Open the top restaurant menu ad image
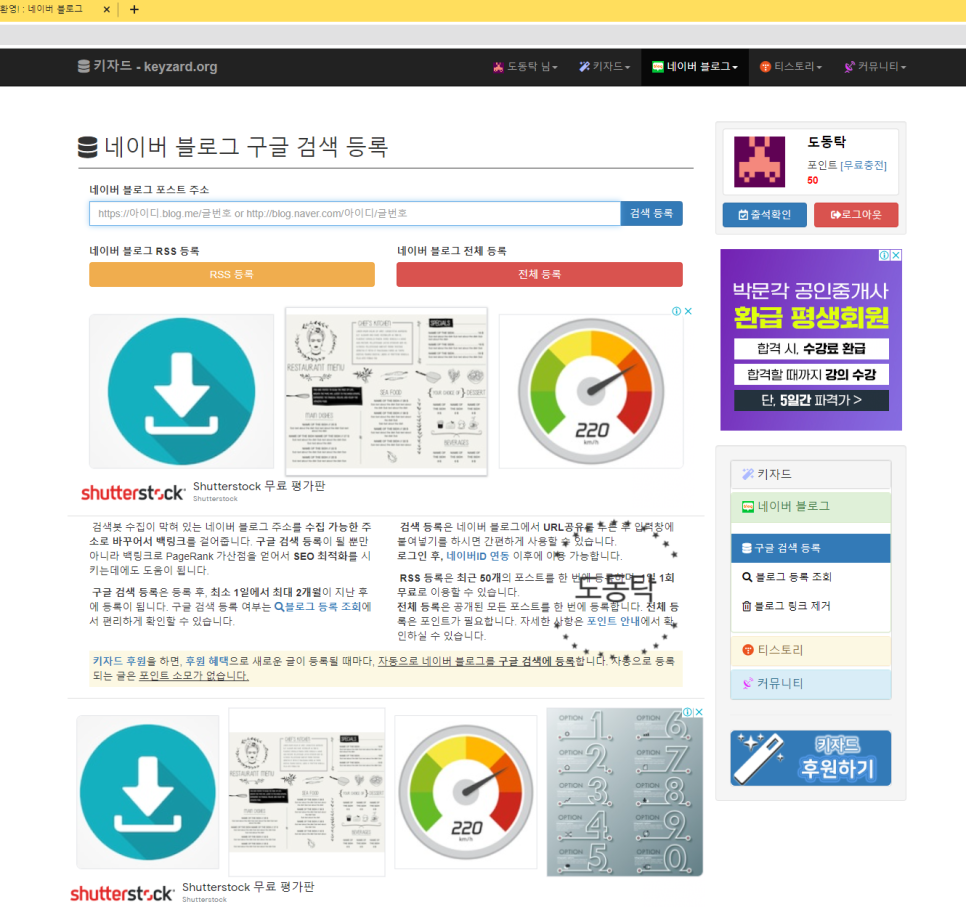966x907 pixels. point(386,391)
